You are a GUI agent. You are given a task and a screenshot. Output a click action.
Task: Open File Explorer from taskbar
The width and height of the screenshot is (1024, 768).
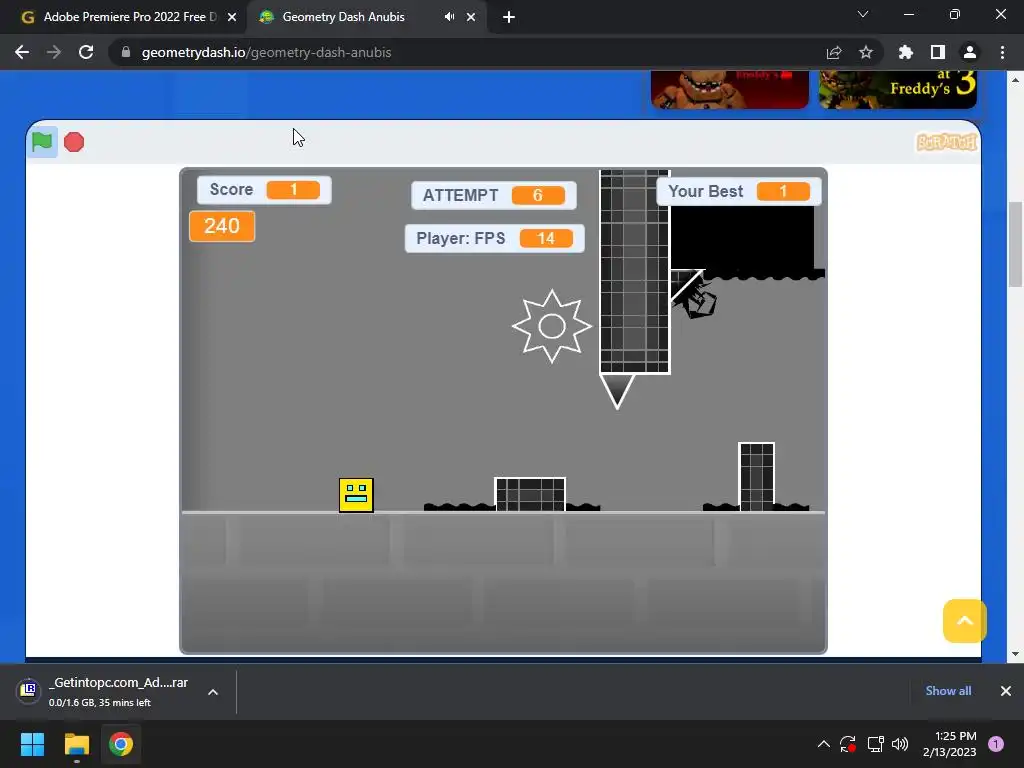point(76,744)
